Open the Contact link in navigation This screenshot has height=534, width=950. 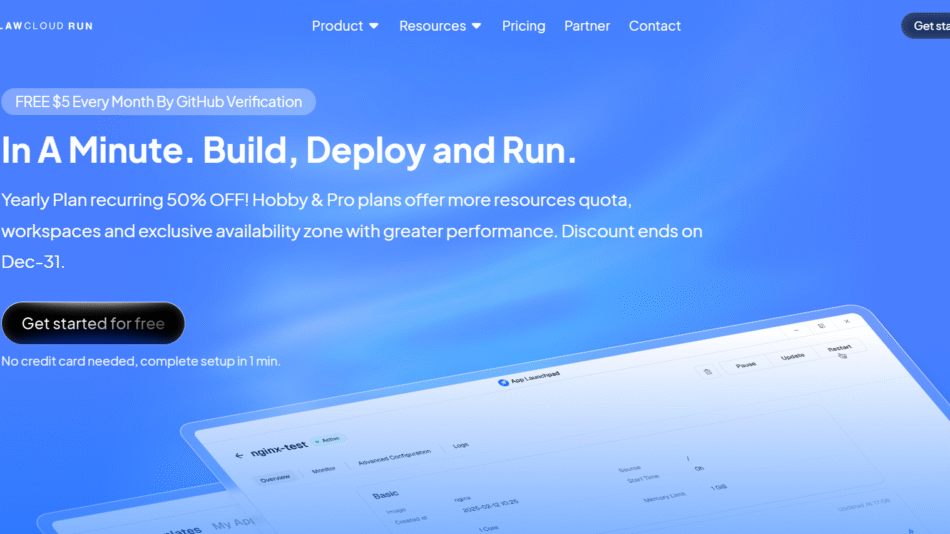(655, 26)
